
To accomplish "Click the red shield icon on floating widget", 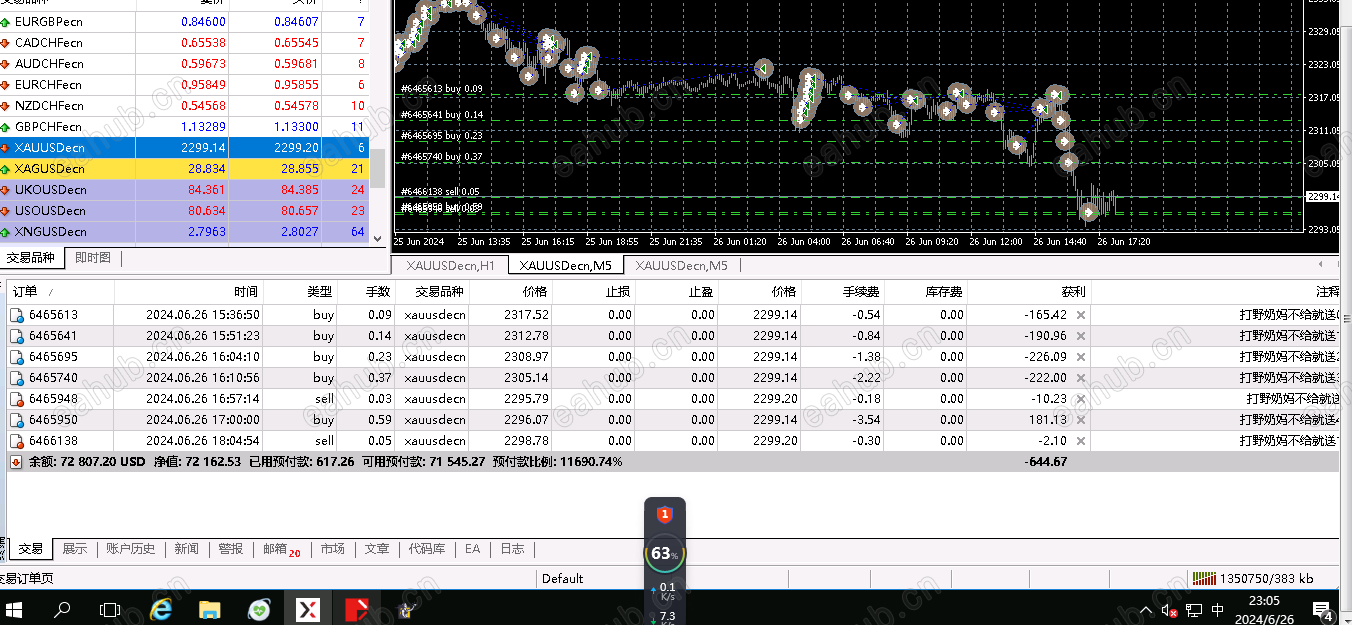I will pos(664,514).
